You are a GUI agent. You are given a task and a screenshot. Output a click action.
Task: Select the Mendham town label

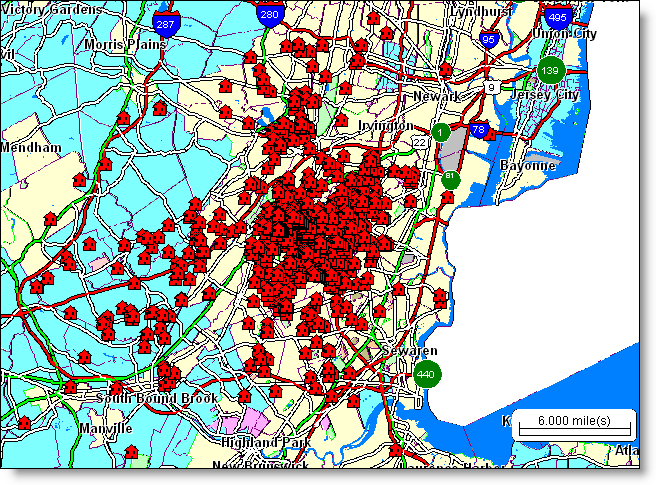32,147
